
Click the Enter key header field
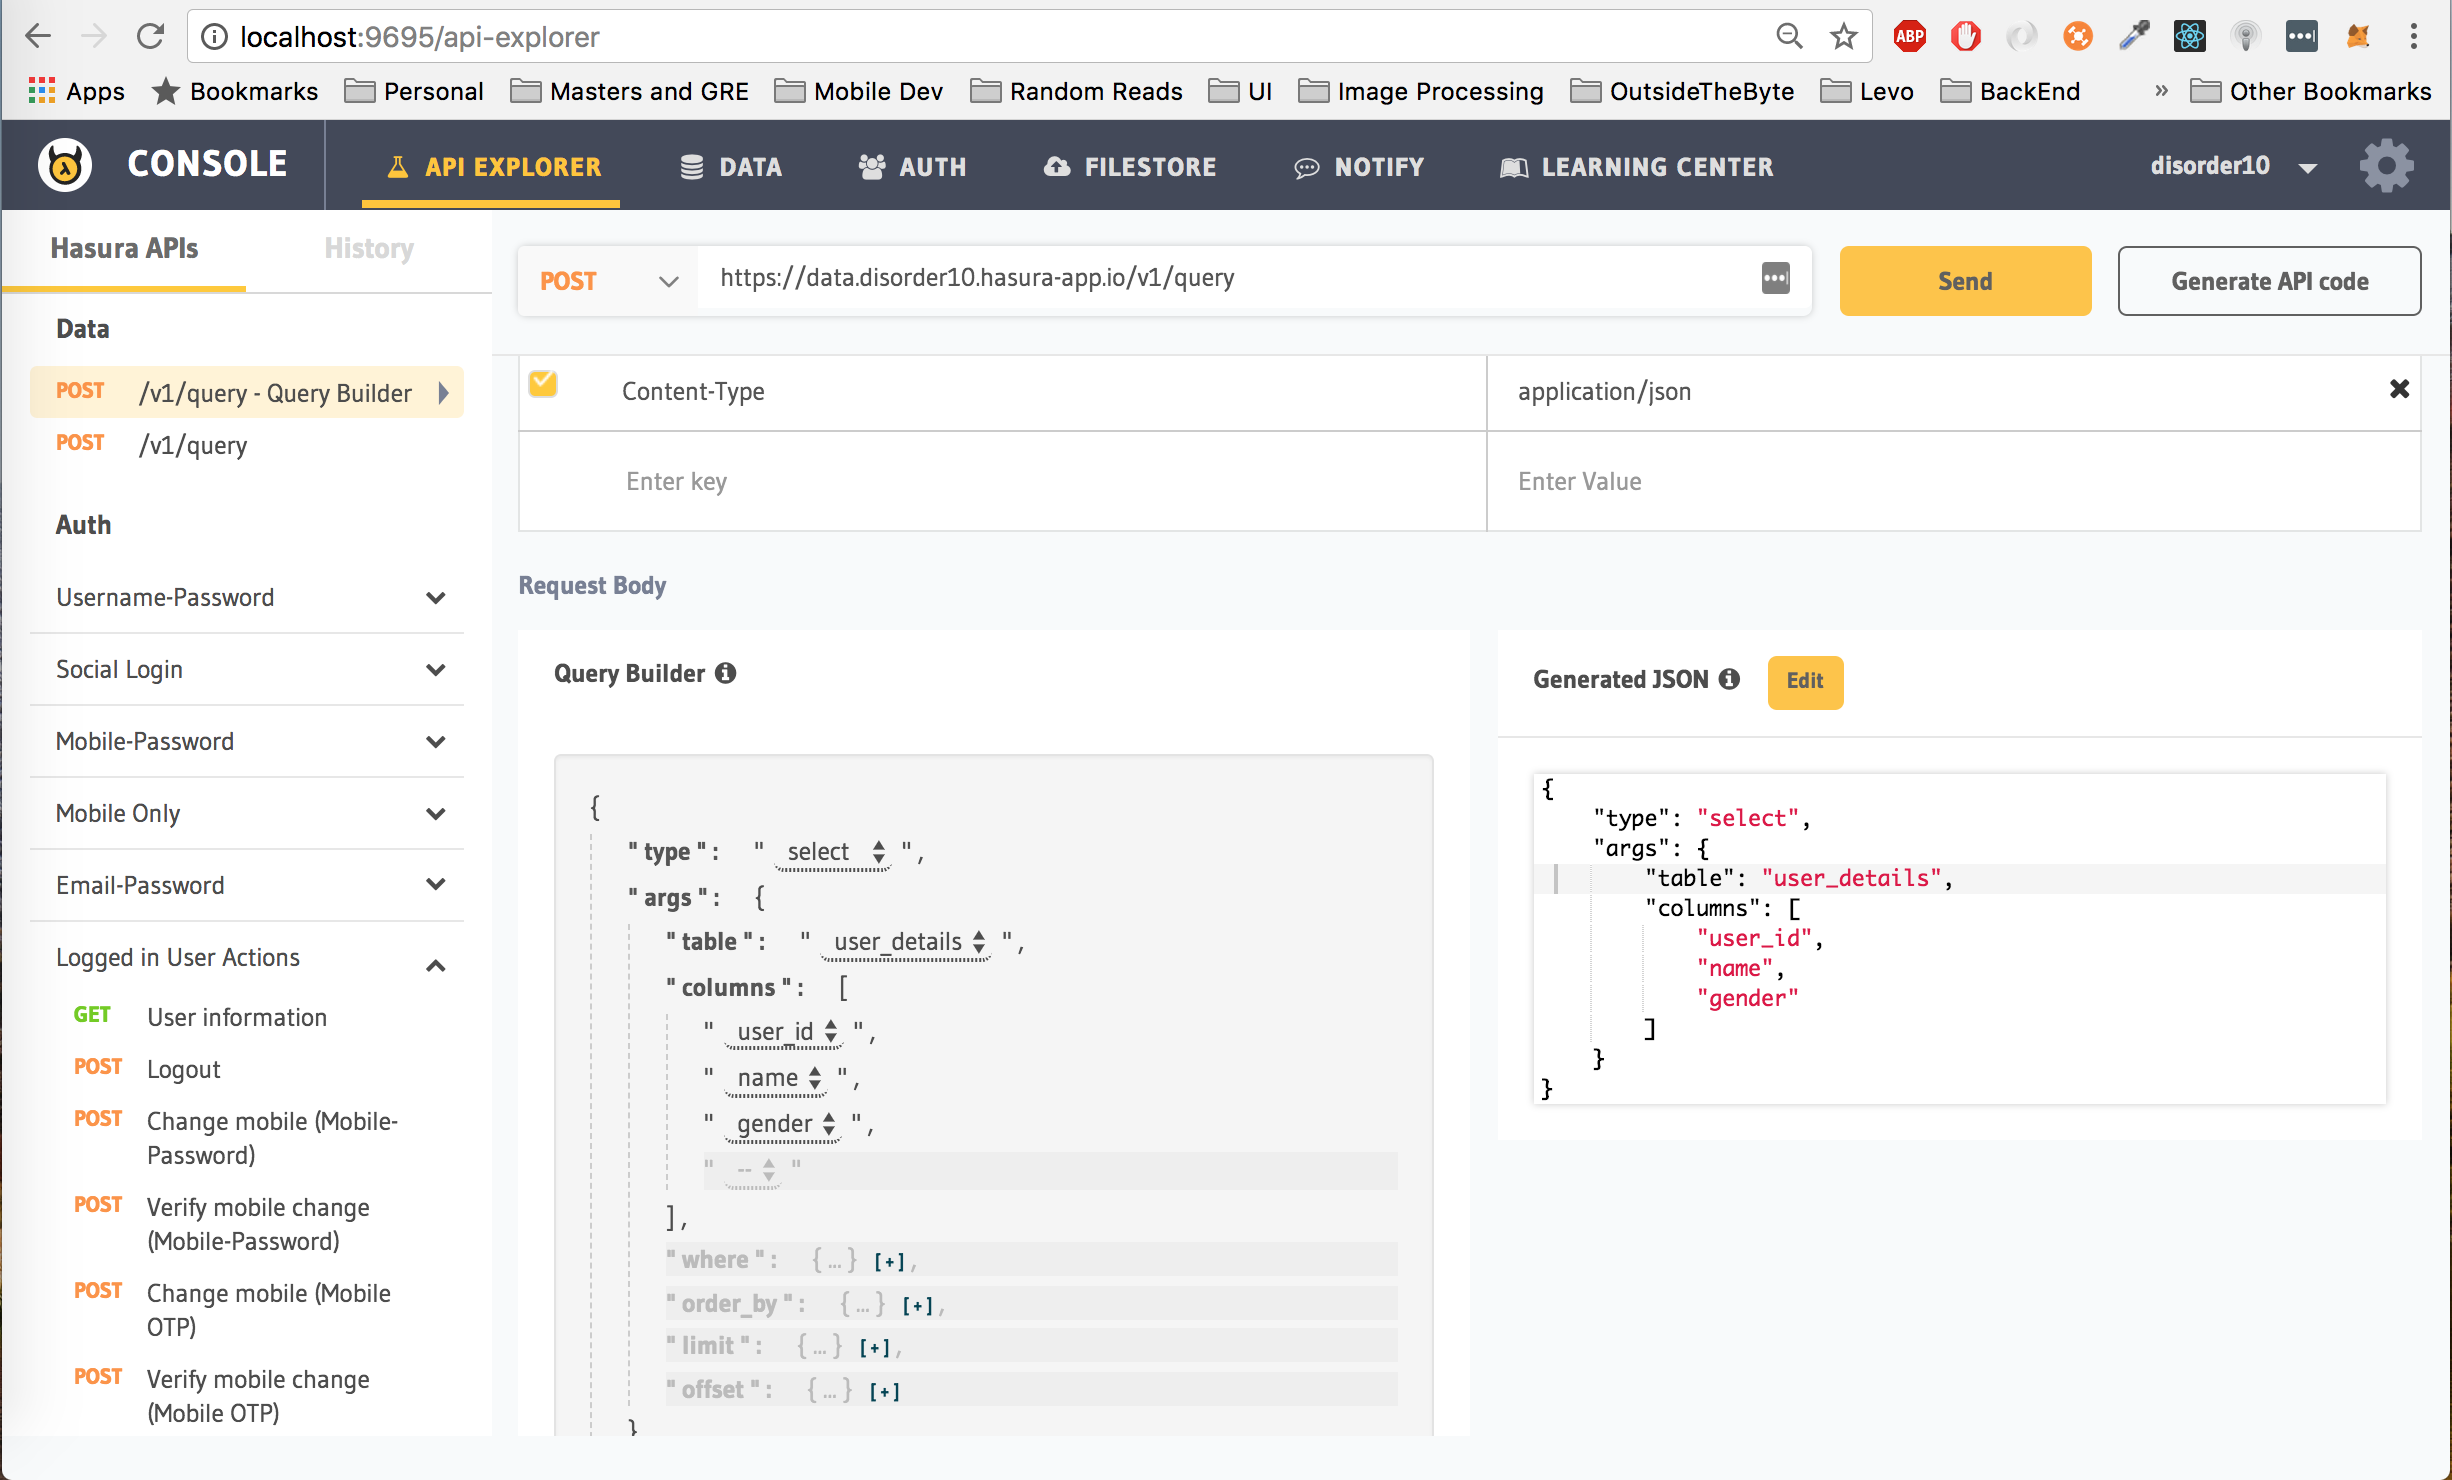pos(1000,482)
